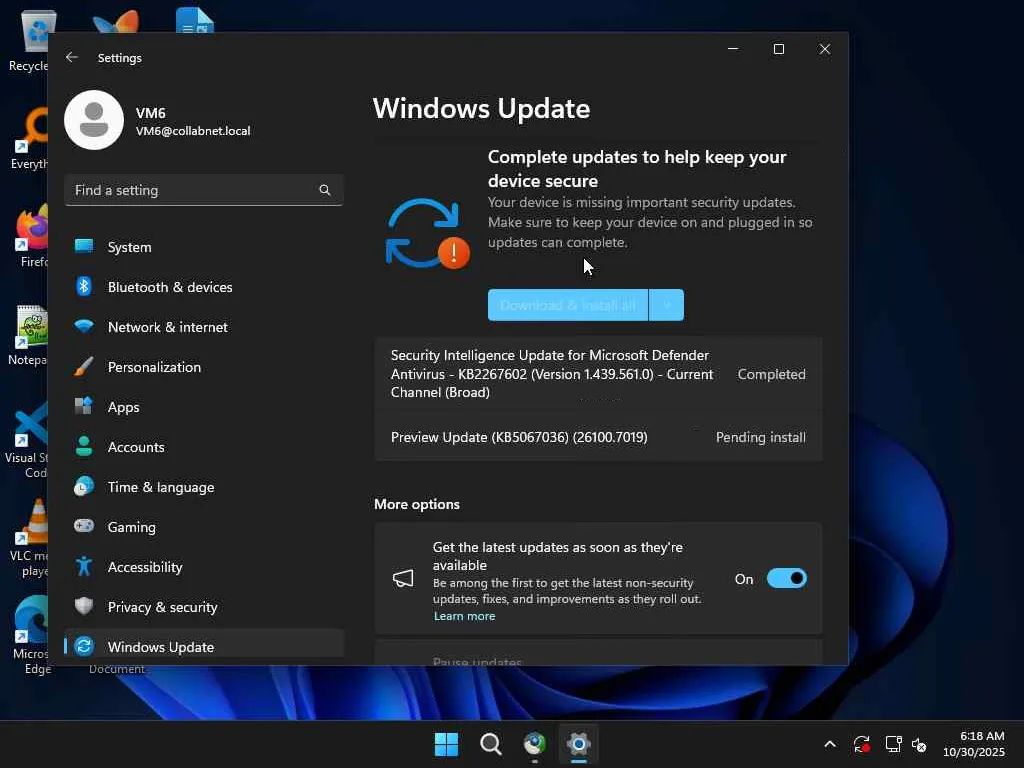Click the Windows Update tray icon
This screenshot has width=1024, height=768.
click(x=862, y=744)
